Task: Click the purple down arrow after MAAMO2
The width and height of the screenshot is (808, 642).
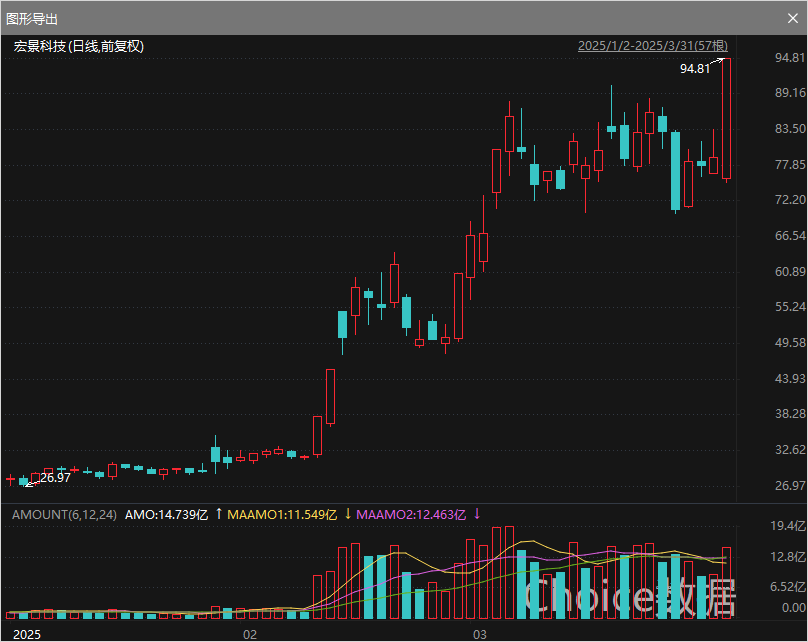Action: tap(477, 514)
